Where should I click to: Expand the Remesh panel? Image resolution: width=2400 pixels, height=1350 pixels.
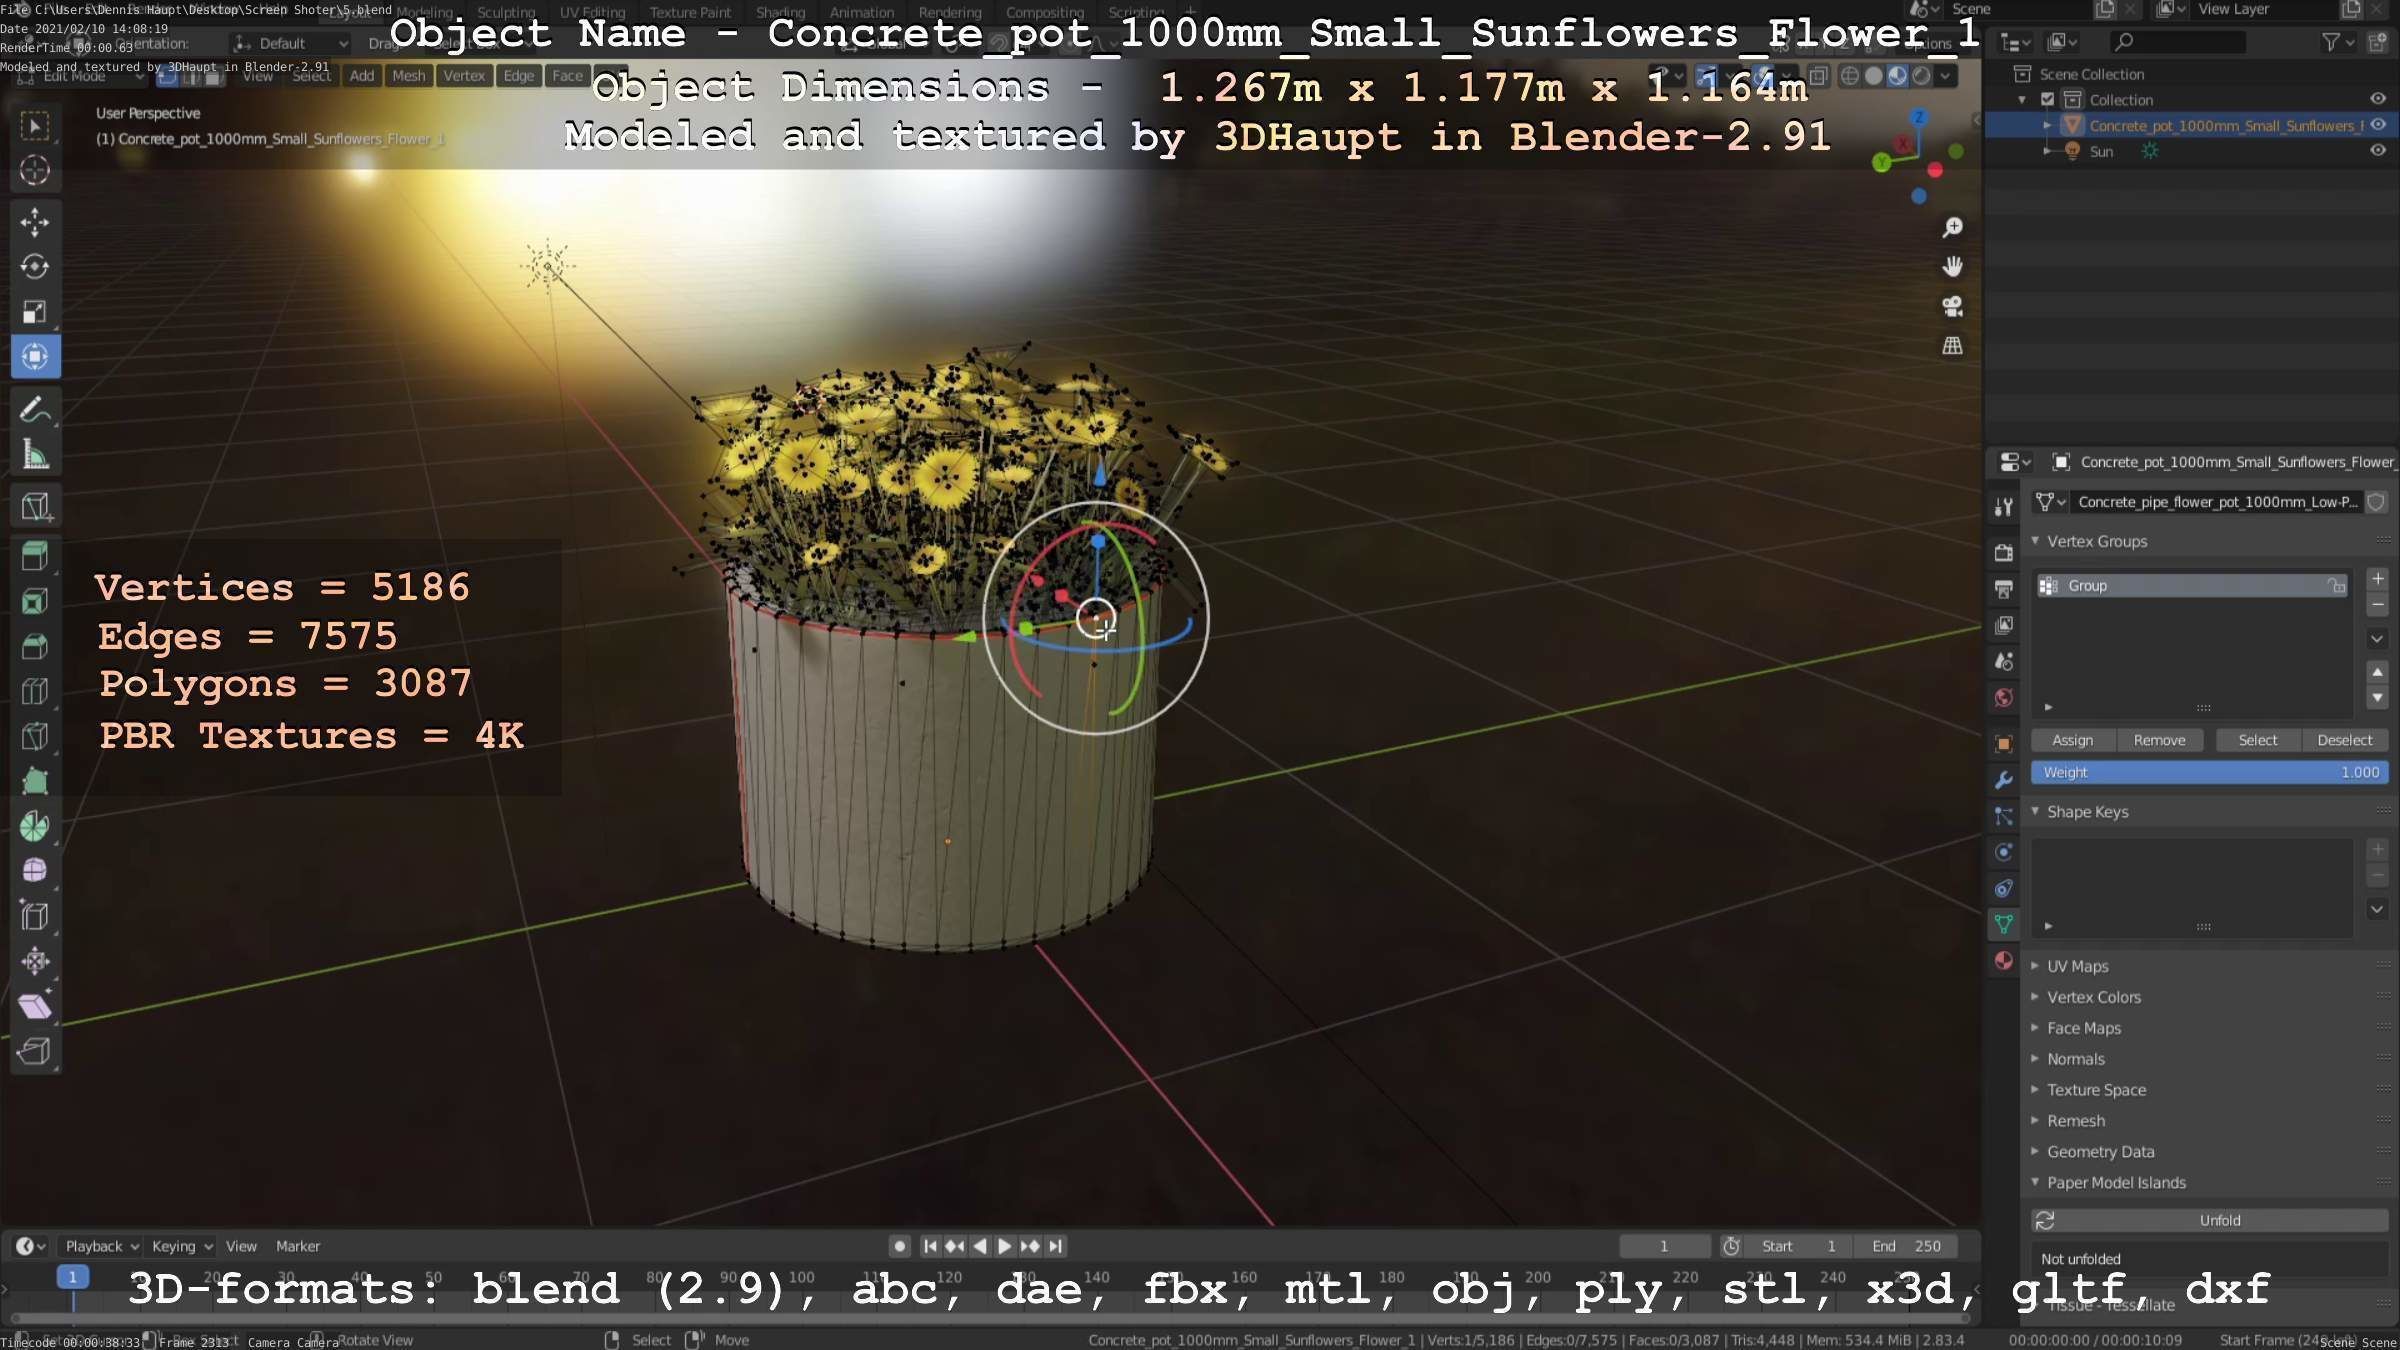click(2035, 1120)
